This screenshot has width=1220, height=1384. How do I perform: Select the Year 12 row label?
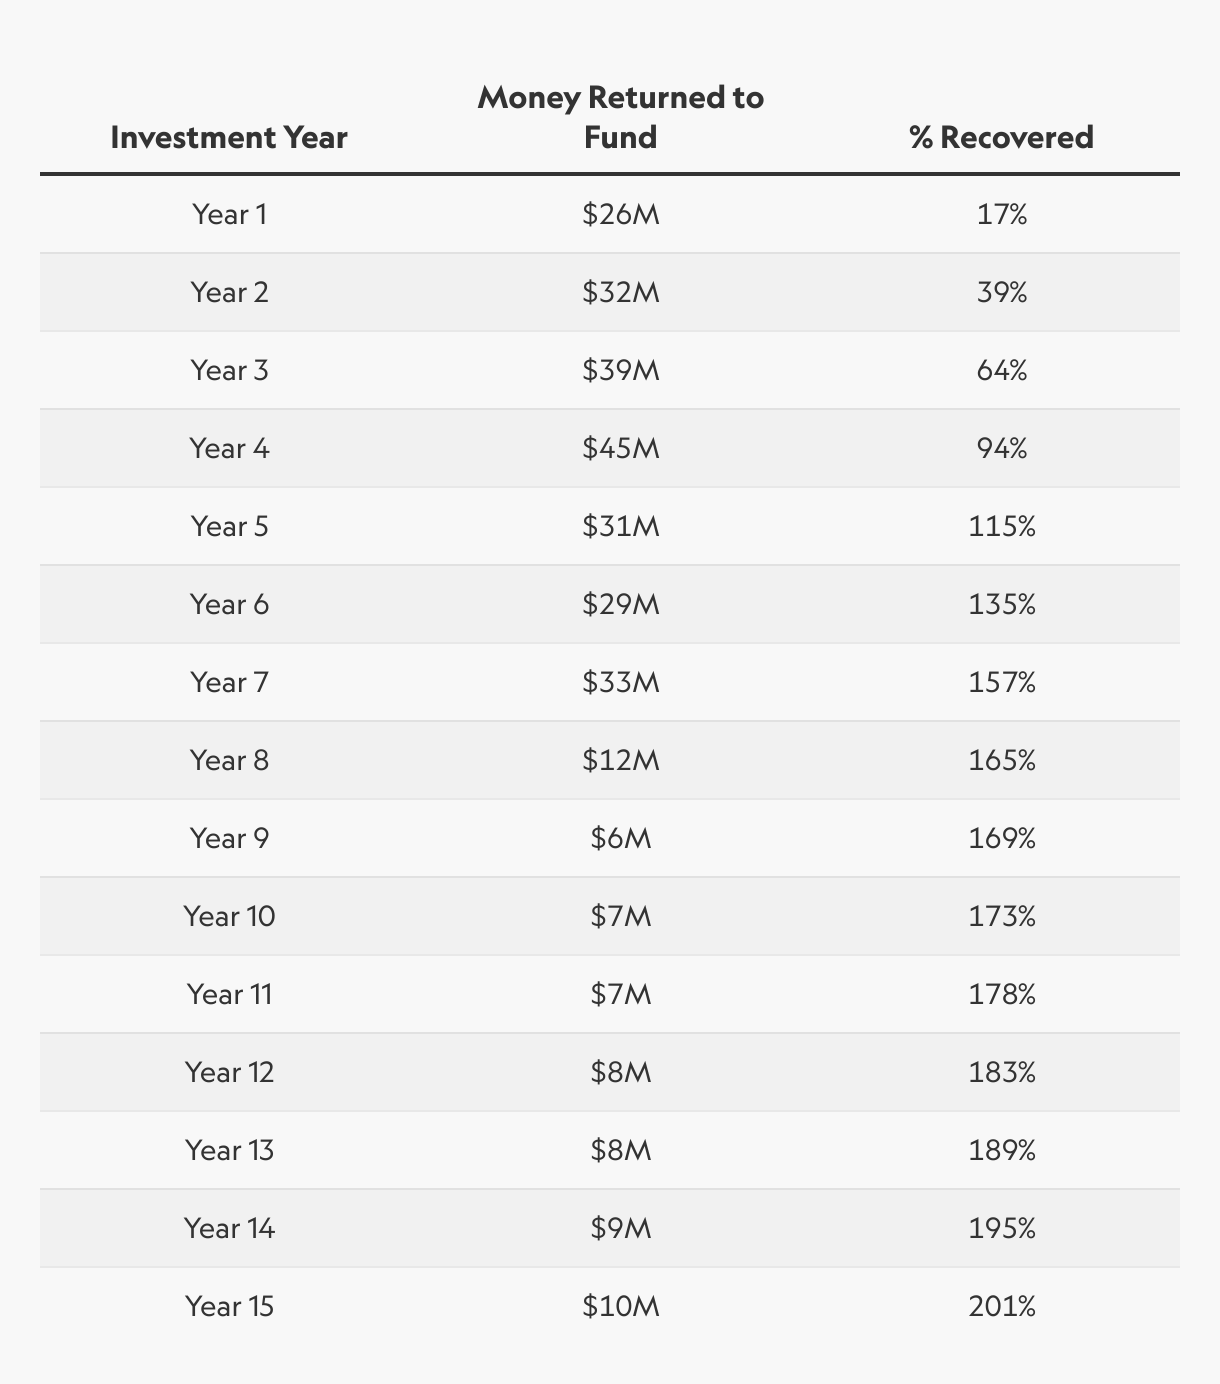(229, 1072)
